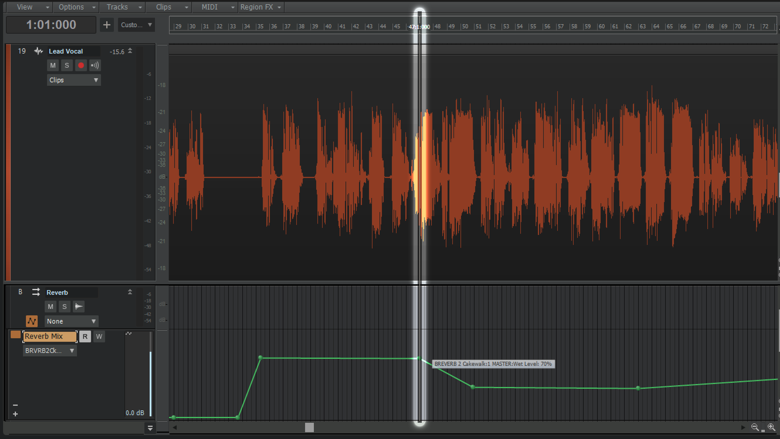Open Tracks menu dropdown arrow
Viewport: 780px width, 439px height.
tap(140, 7)
